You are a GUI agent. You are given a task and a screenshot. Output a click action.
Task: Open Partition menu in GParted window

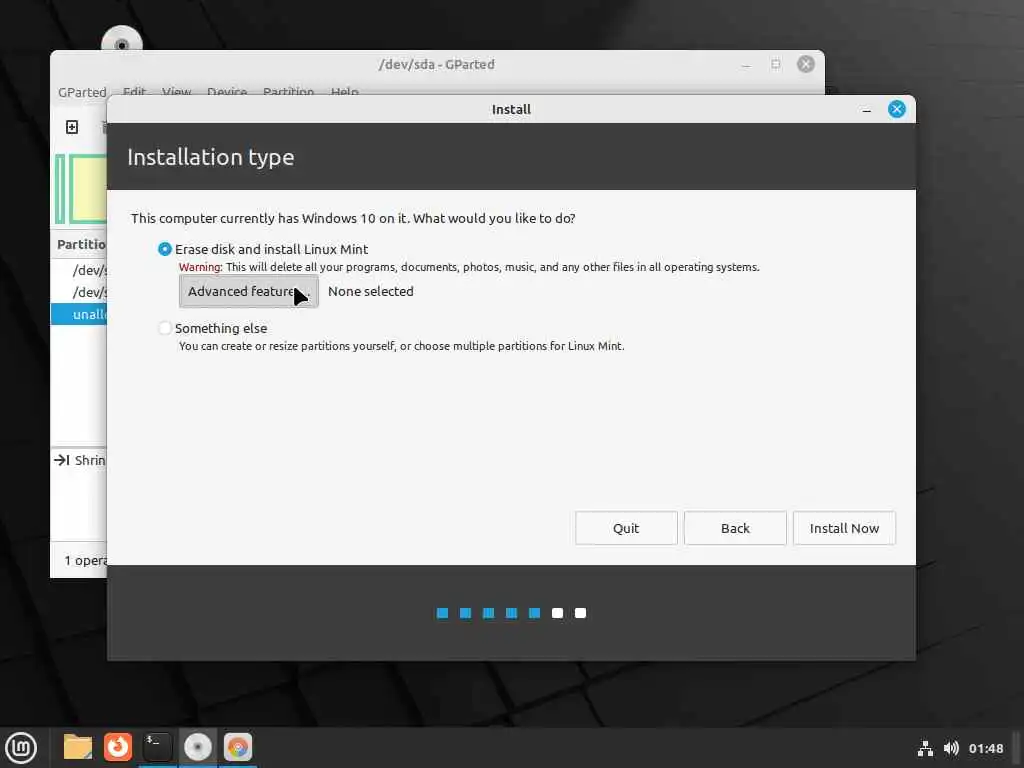point(288,92)
